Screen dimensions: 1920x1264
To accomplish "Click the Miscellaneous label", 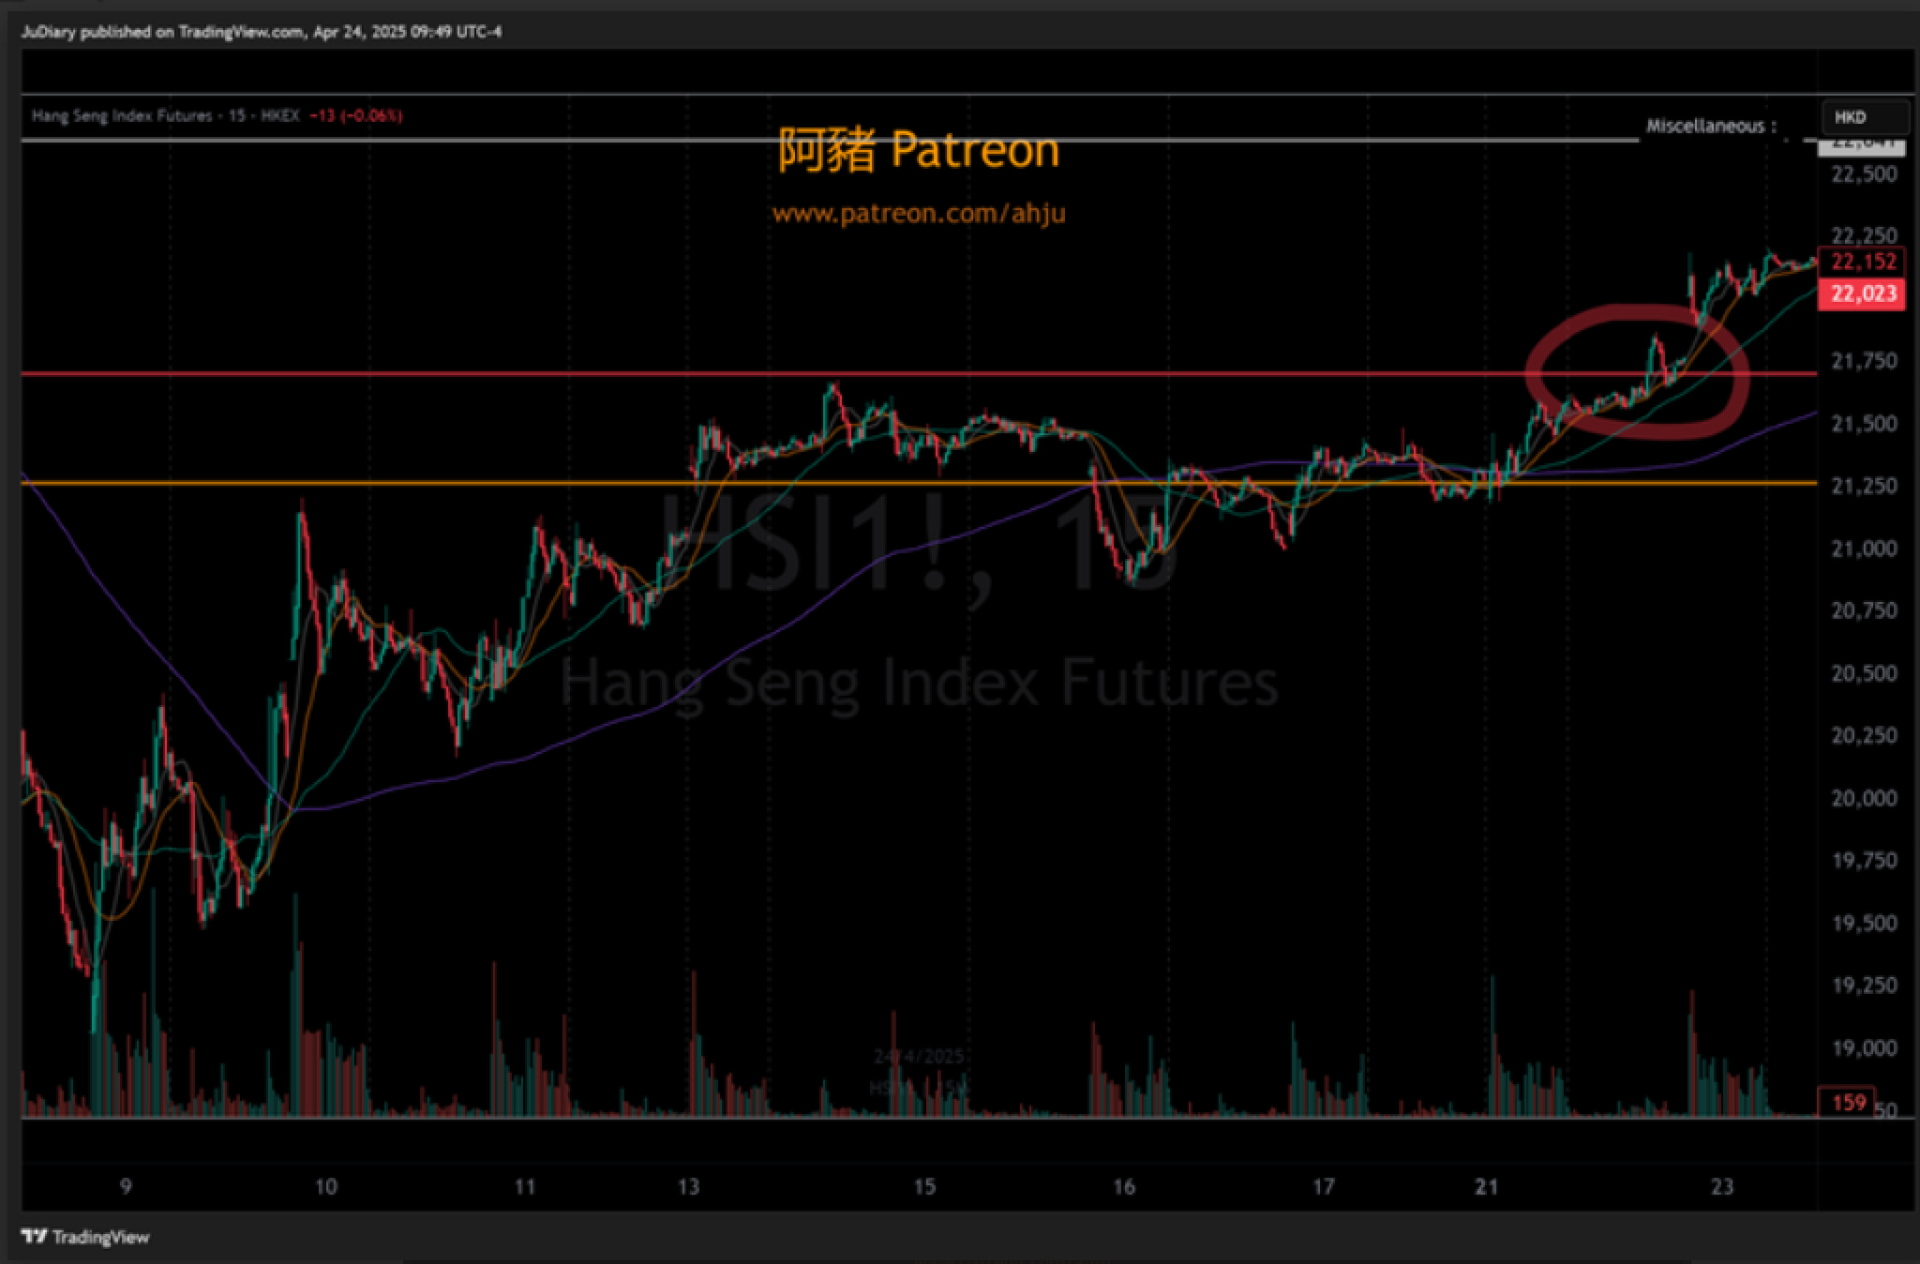I will (x=1710, y=126).
